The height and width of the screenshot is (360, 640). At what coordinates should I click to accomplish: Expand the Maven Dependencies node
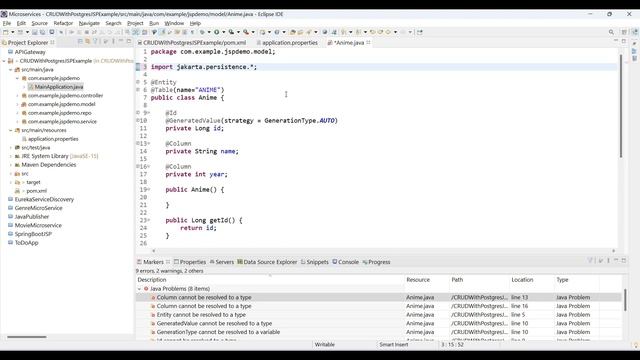[11, 165]
